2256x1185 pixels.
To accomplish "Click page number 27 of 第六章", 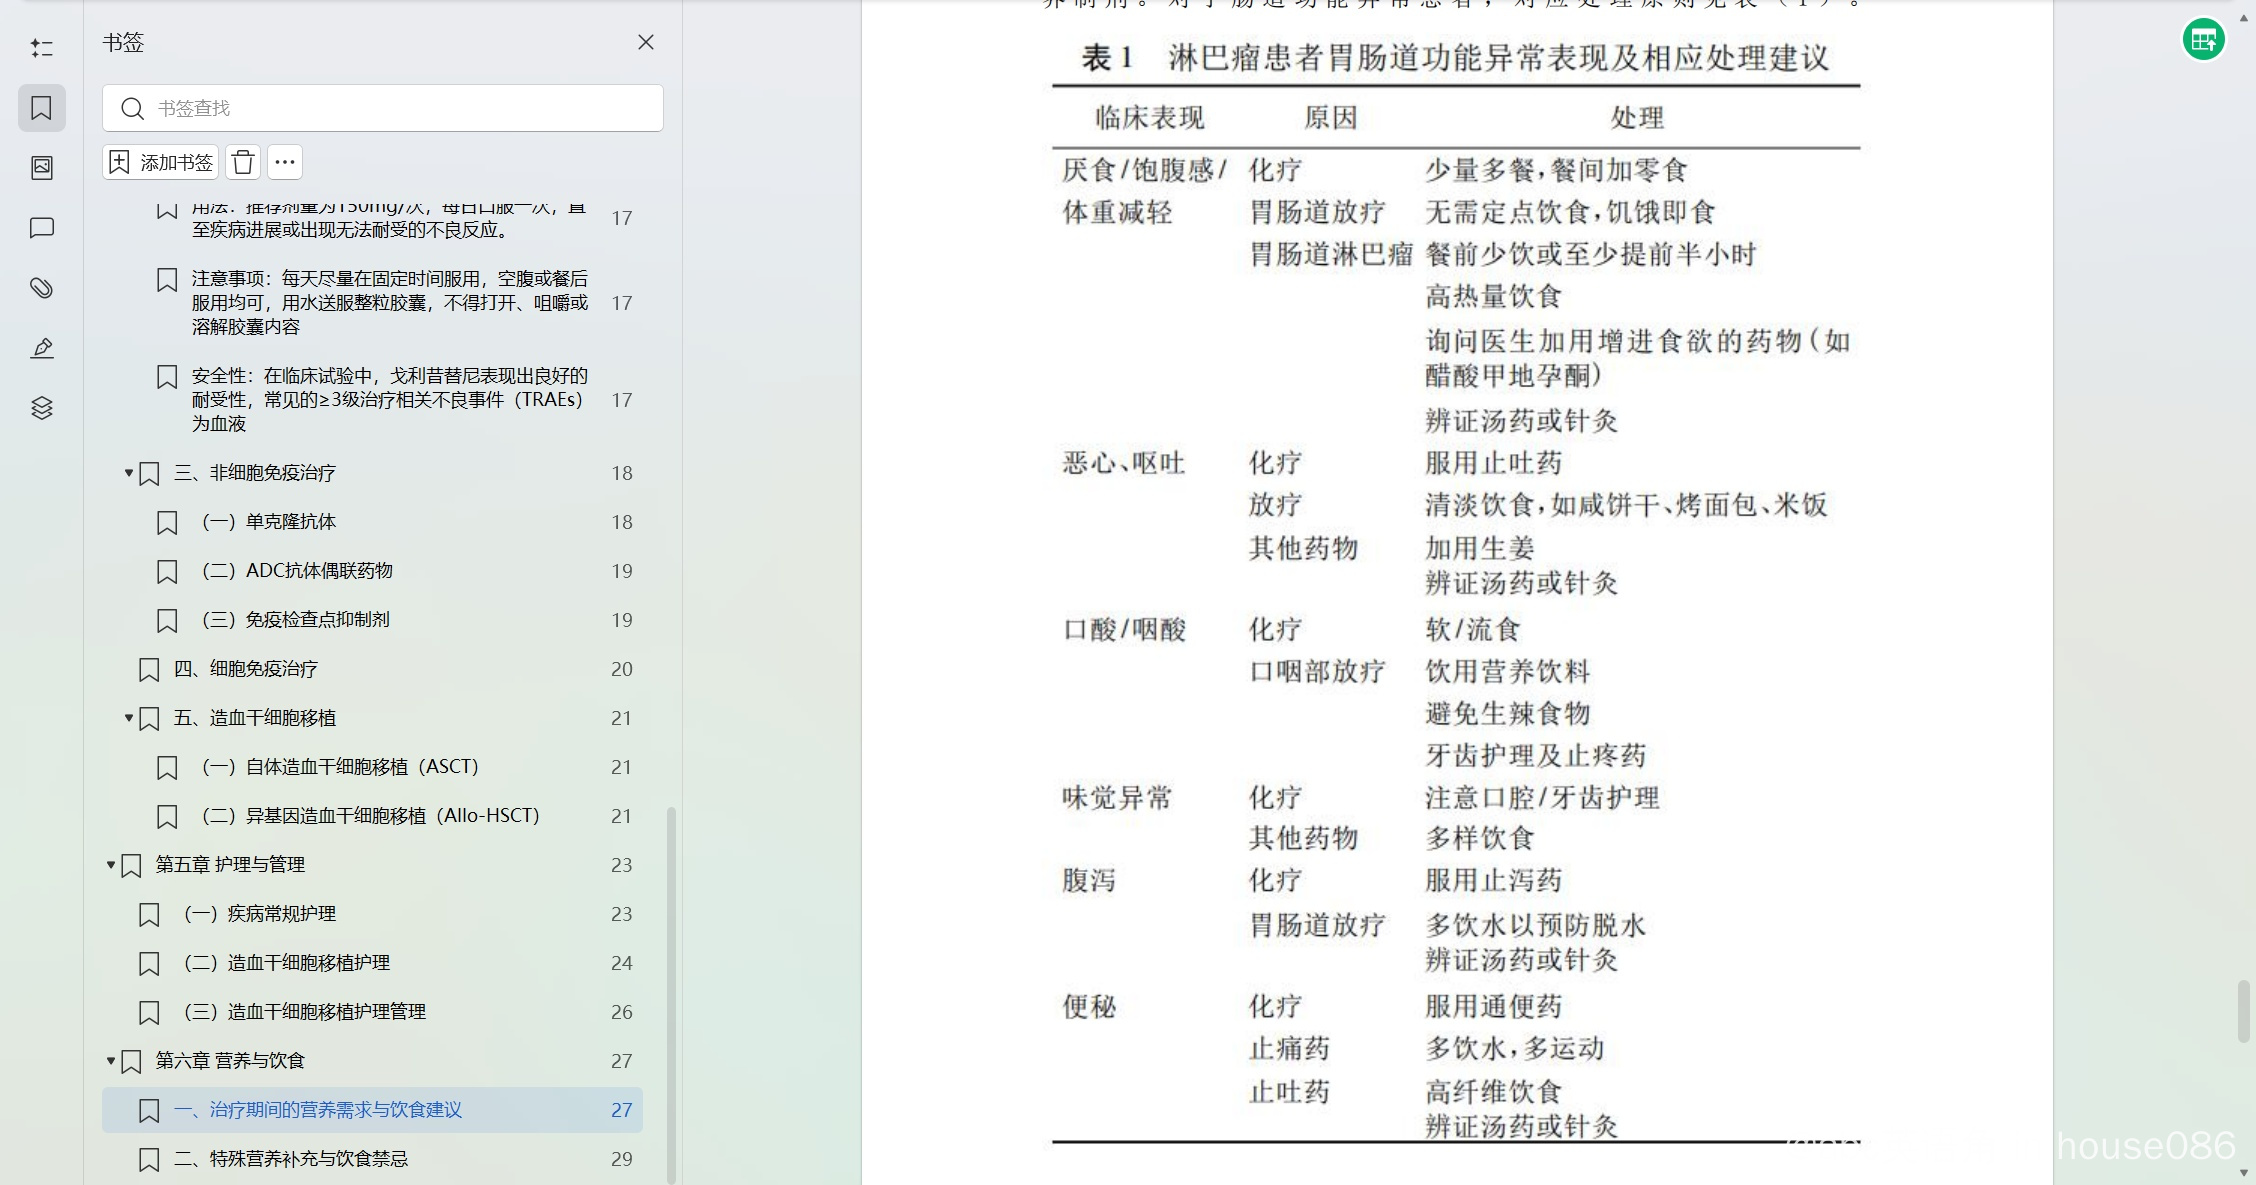I will coord(621,1061).
